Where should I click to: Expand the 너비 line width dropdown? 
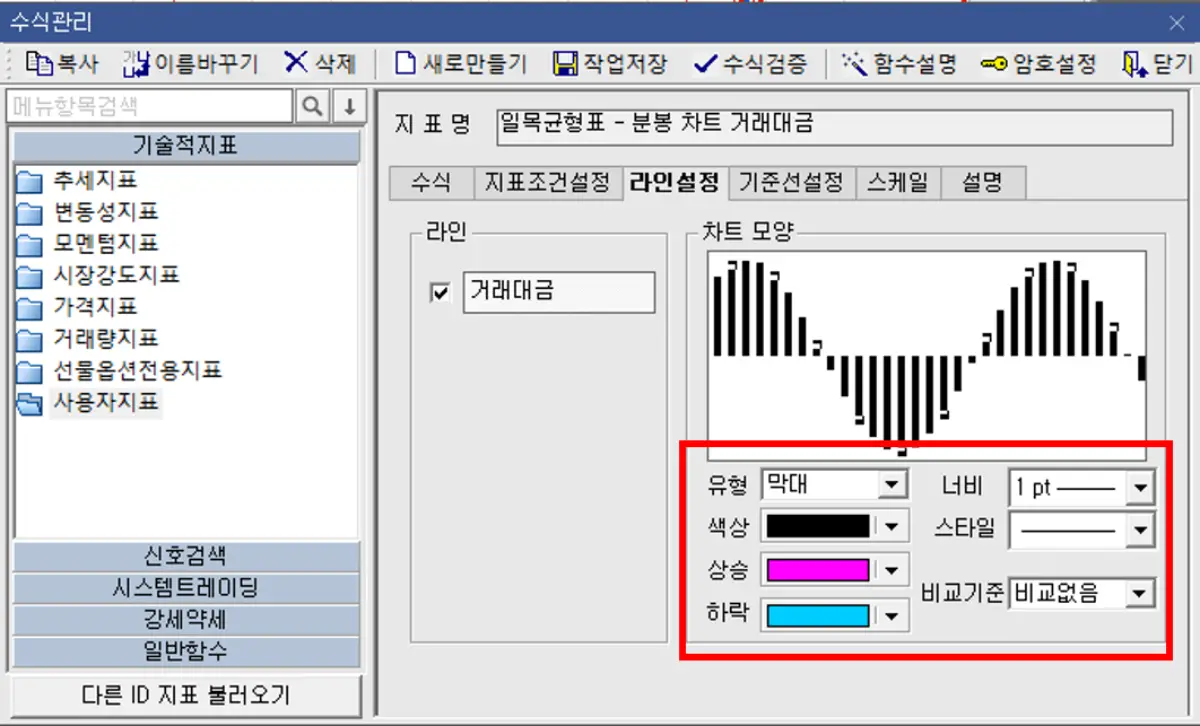coord(1139,487)
